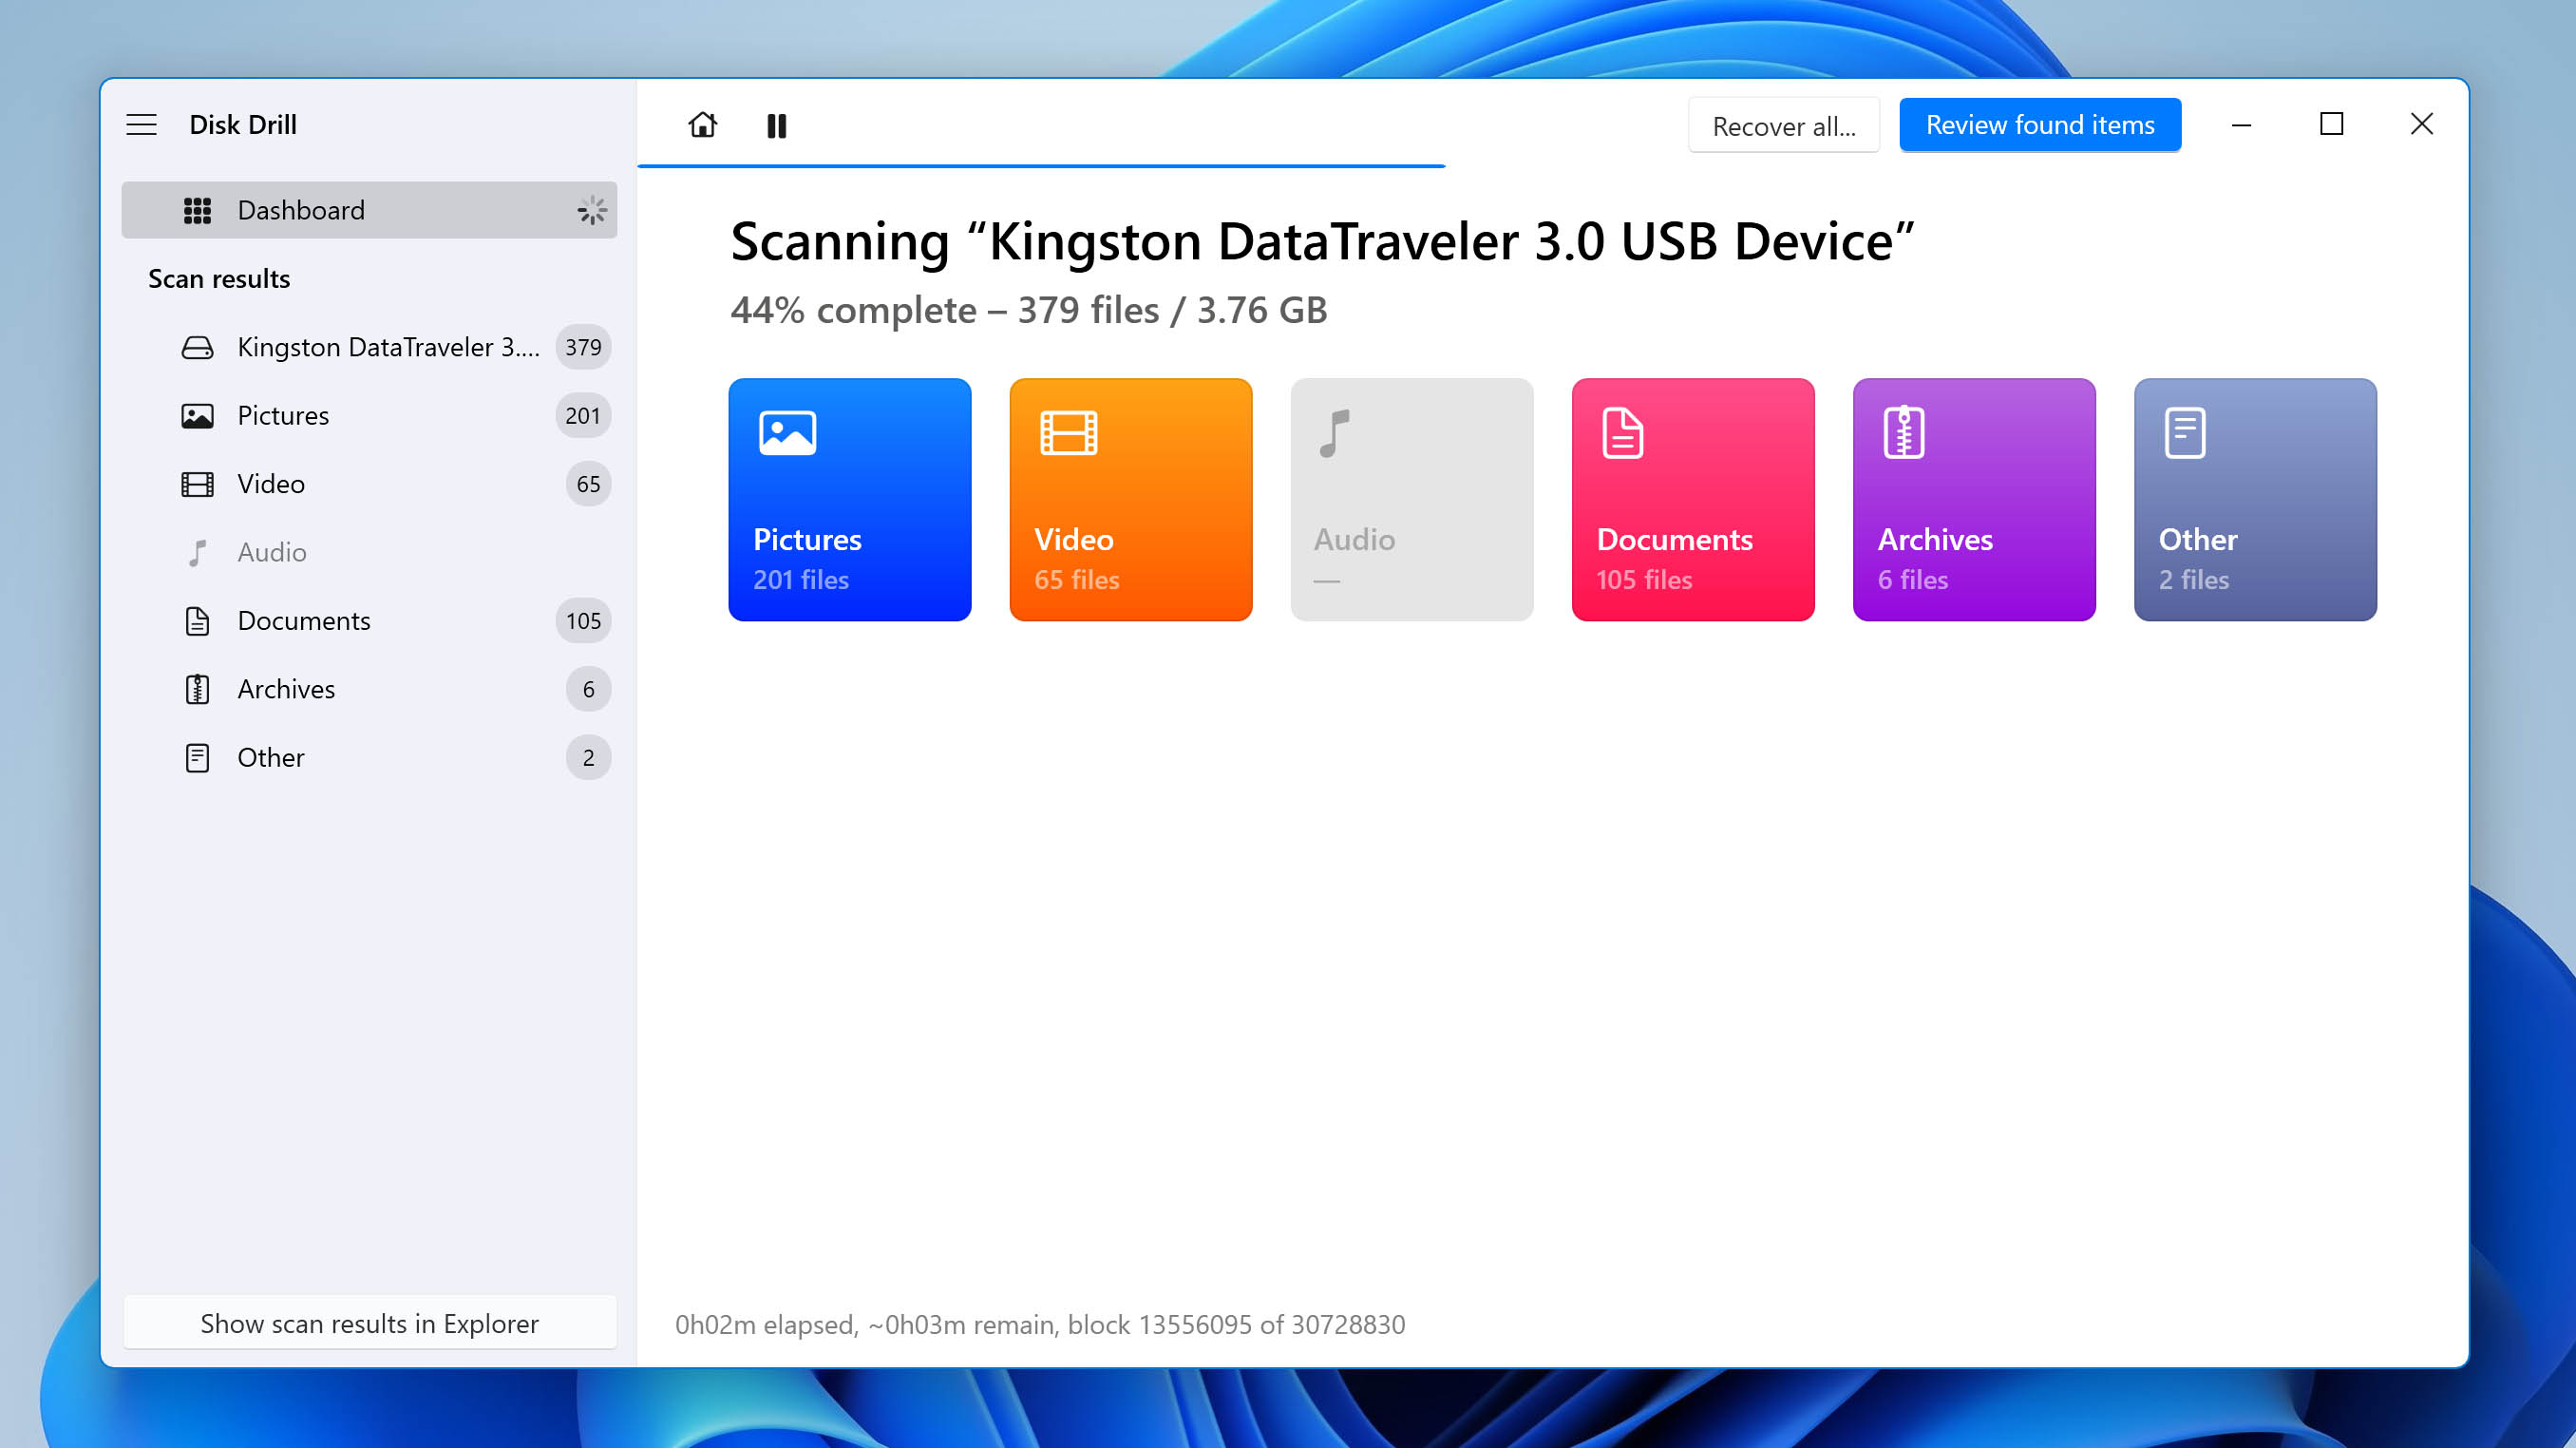
Task: Click '44% complete' scan status text
Action: pyautogui.click(x=853, y=310)
